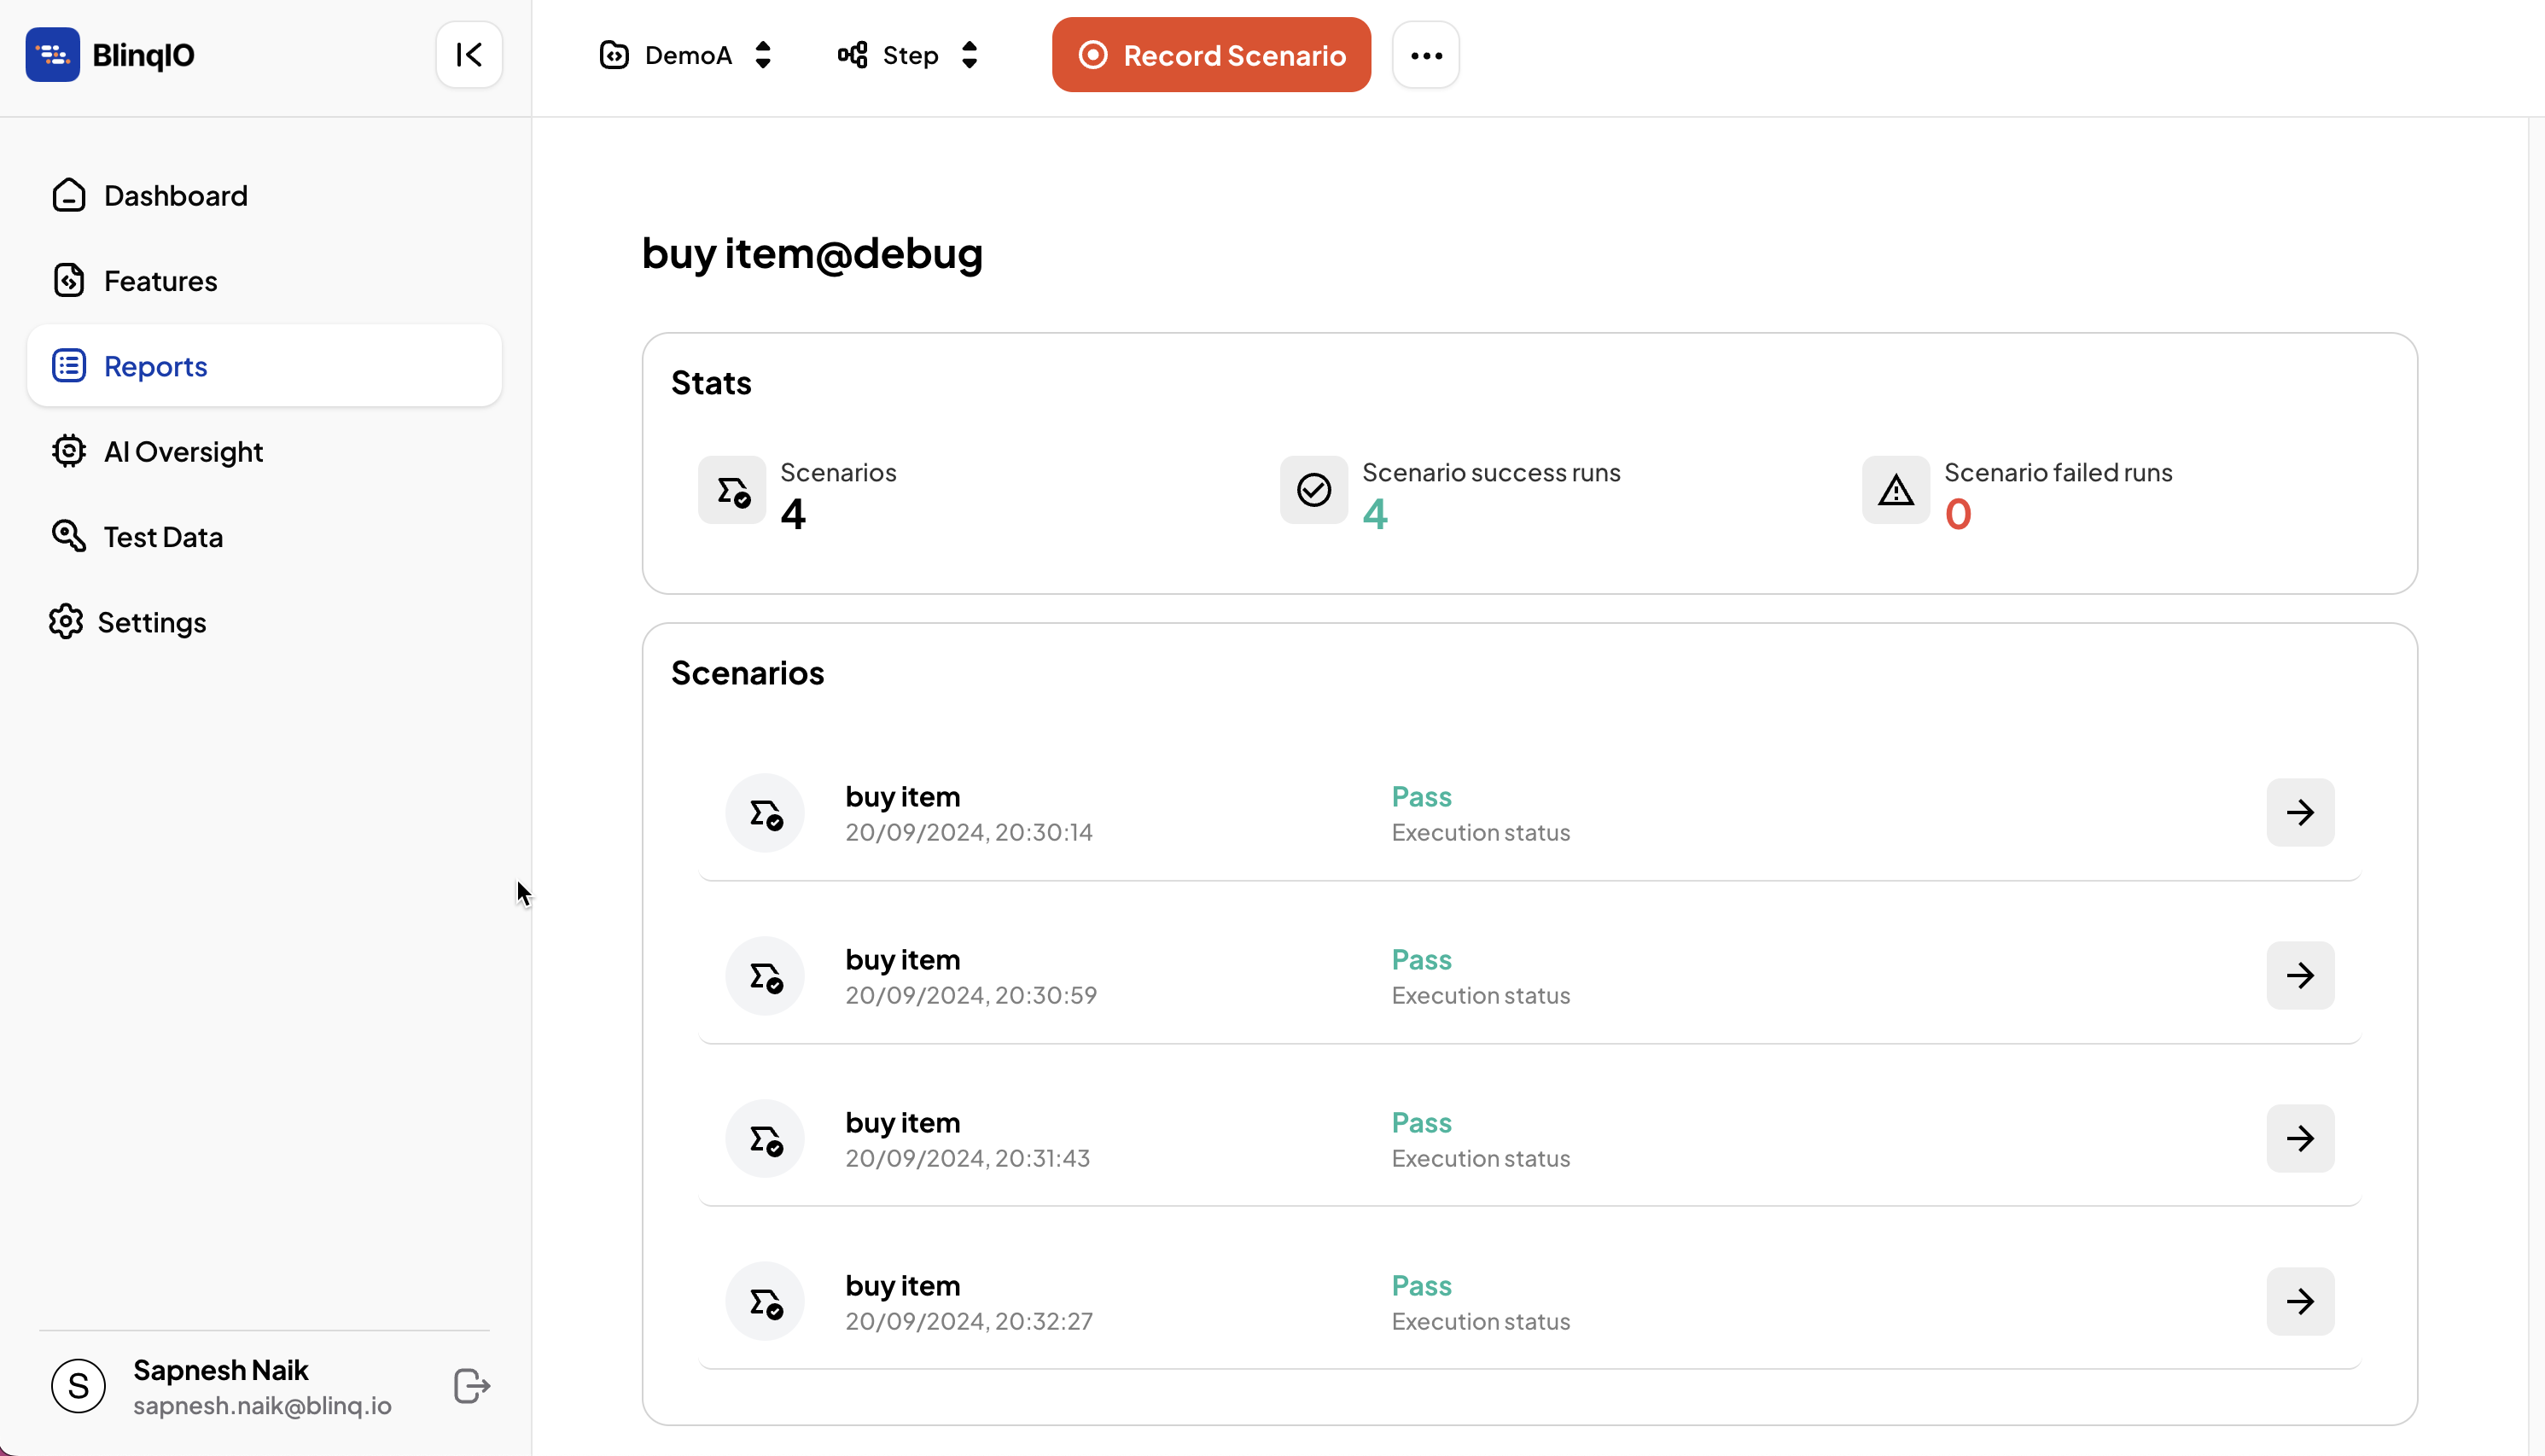Click the scenario icon for the 20:31:43 run
Screen dimensions: 2545x1456
[x=765, y=1139]
